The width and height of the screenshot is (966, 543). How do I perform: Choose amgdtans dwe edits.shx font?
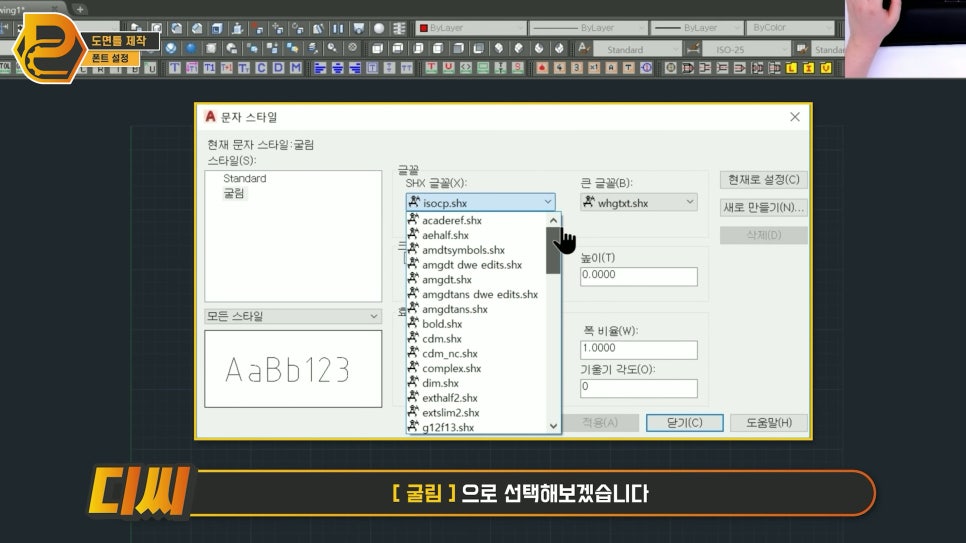pyautogui.click(x=476, y=294)
